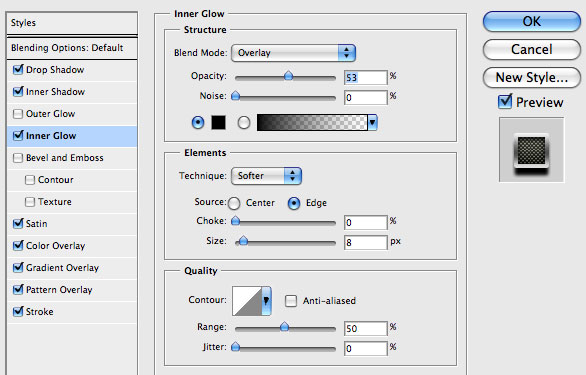Click the Cancel button
The image size is (586, 375).
point(531,49)
